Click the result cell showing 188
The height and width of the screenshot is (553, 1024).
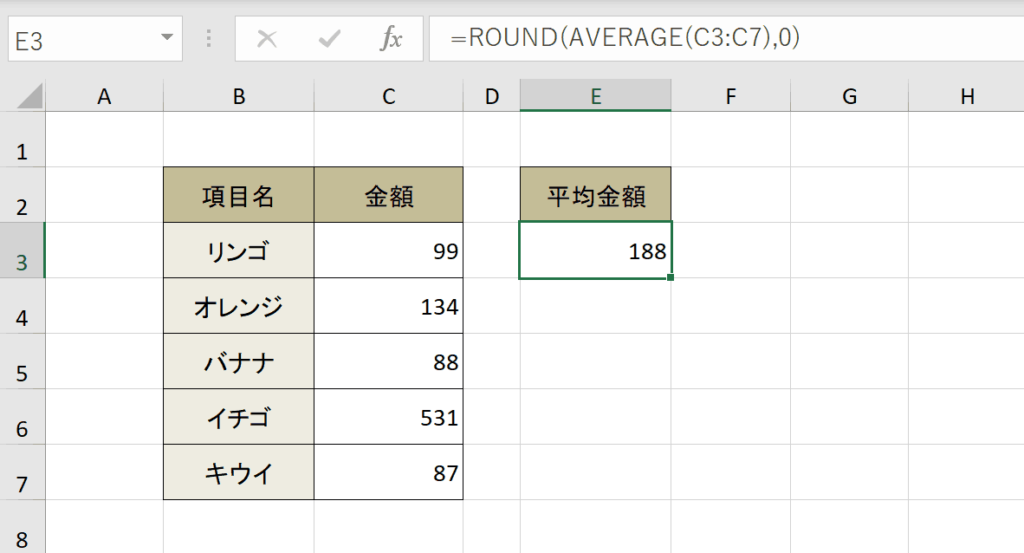pyautogui.click(x=596, y=250)
